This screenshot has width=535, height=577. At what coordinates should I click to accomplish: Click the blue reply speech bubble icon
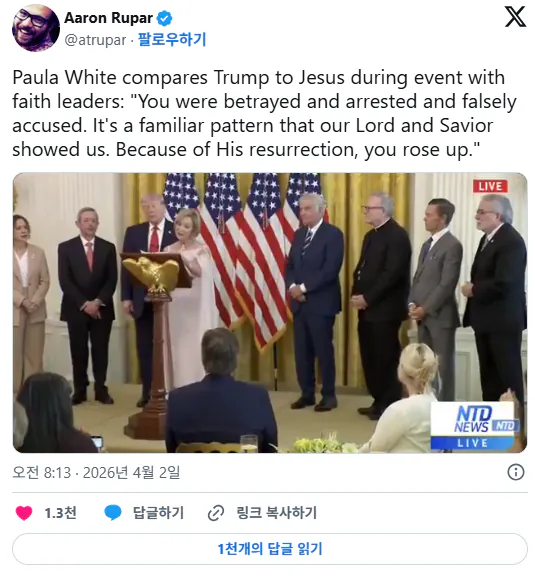point(113,513)
